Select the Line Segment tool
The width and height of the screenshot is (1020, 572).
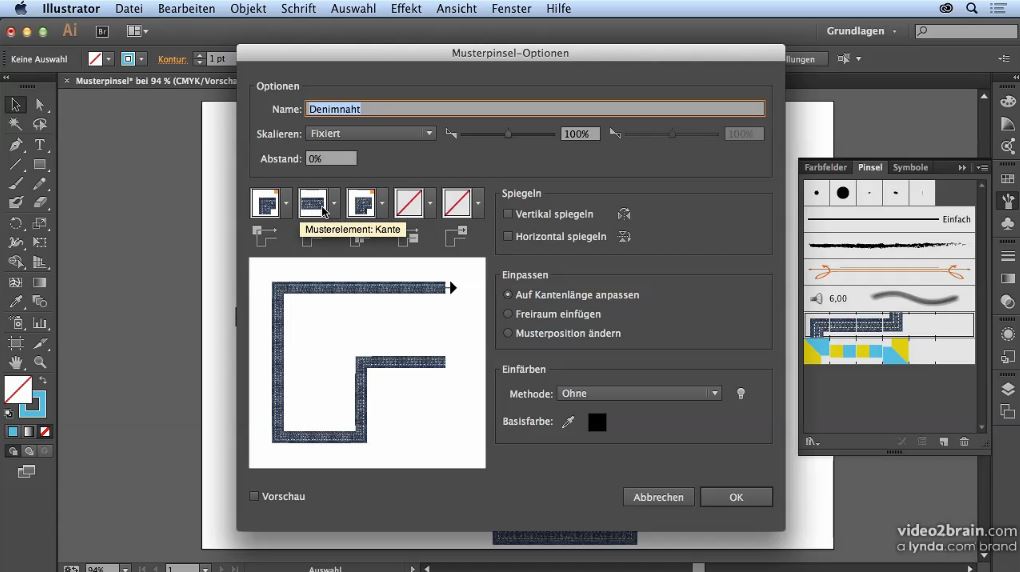pyautogui.click(x=16, y=165)
